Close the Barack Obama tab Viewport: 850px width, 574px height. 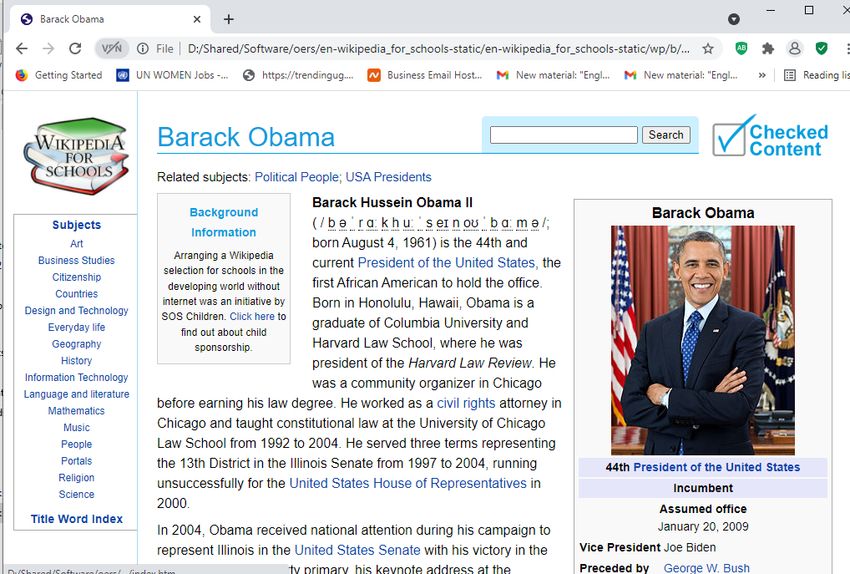(197, 19)
